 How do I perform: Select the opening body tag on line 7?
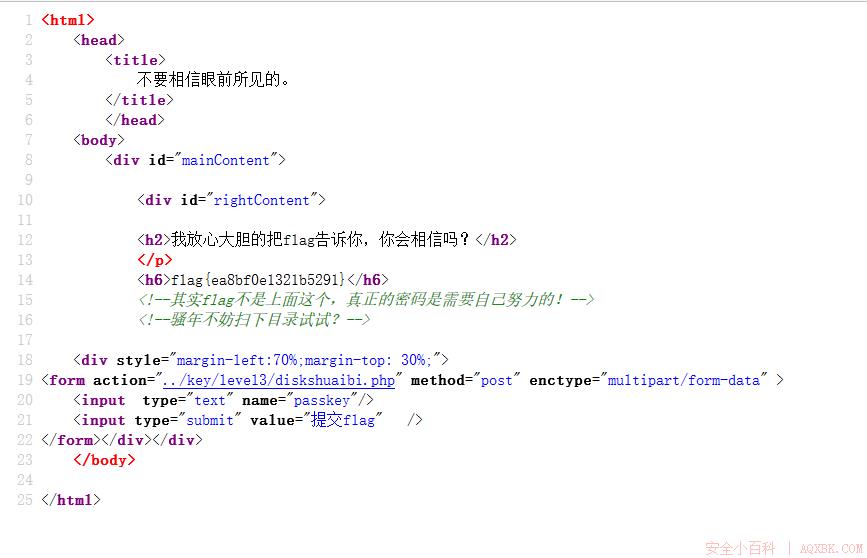pyautogui.click(x=99, y=139)
